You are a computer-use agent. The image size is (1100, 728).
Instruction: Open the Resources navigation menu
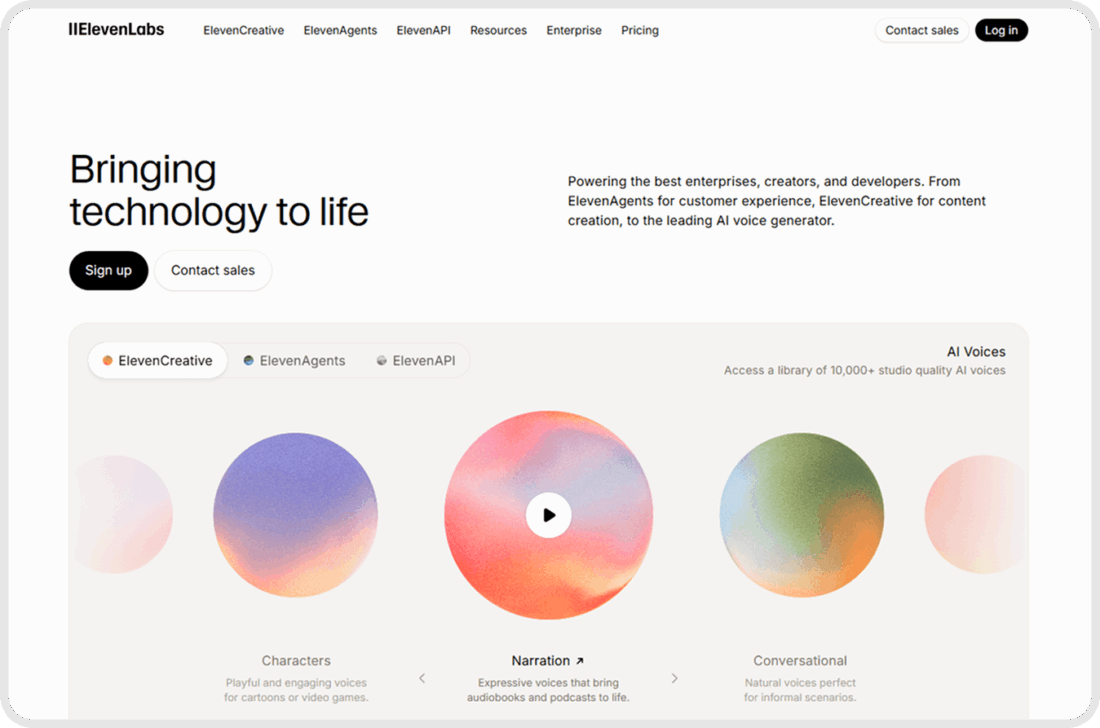pos(498,30)
